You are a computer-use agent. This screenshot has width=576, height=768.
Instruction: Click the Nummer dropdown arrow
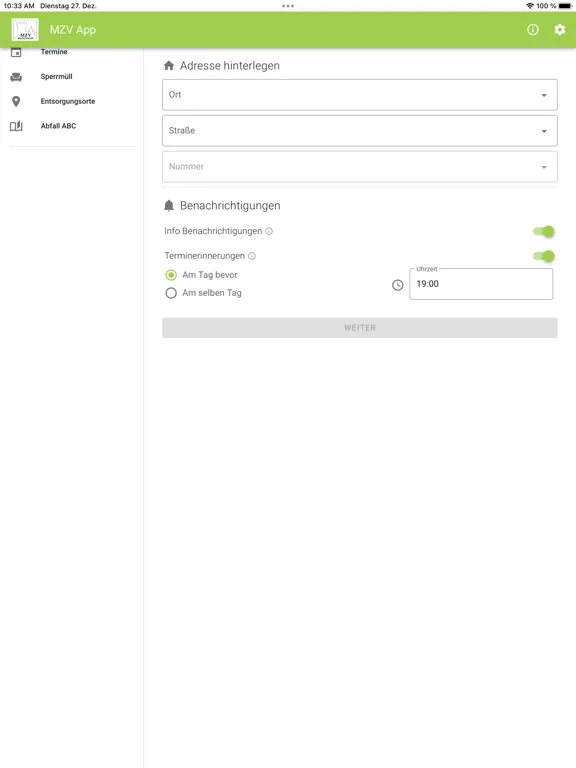point(544,167)
